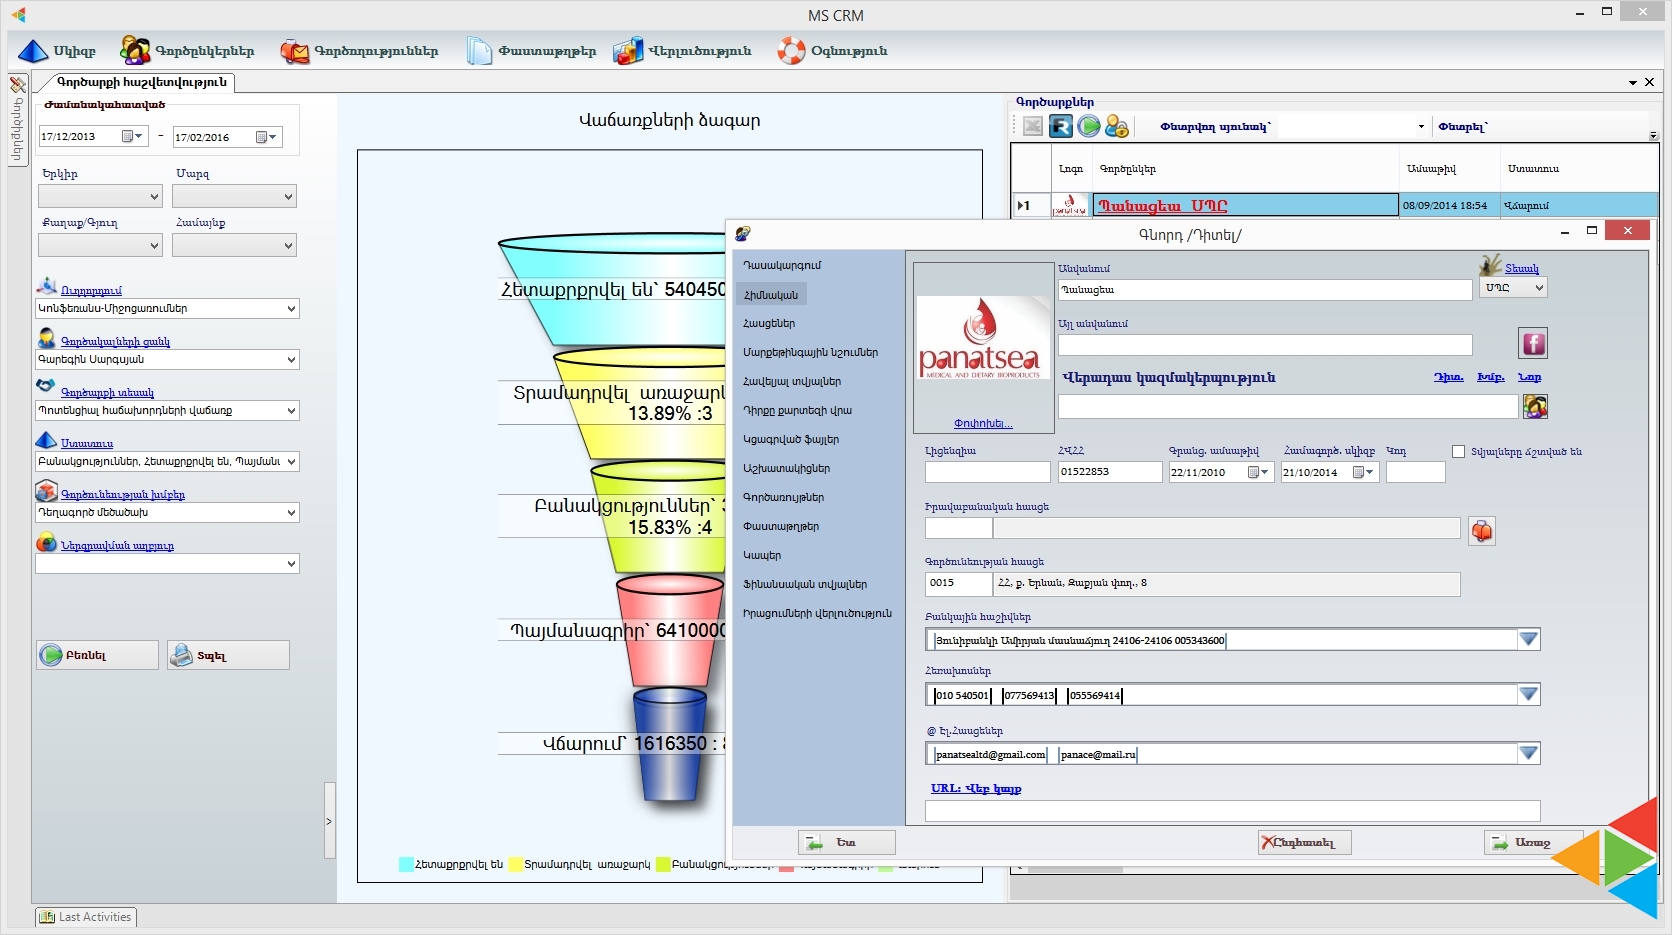The width and height of the screenshot is (1672, 935).
Task: Click the Տեսակ type icon in dialog
Action: click(x=1491, y=266)
